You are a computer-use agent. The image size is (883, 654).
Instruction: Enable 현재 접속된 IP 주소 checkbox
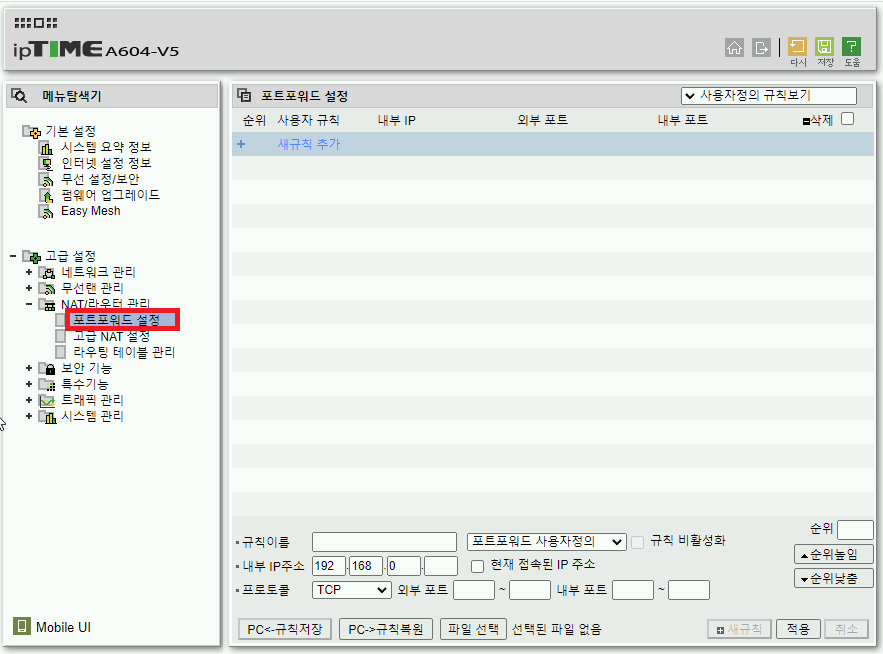pos(477,566)
